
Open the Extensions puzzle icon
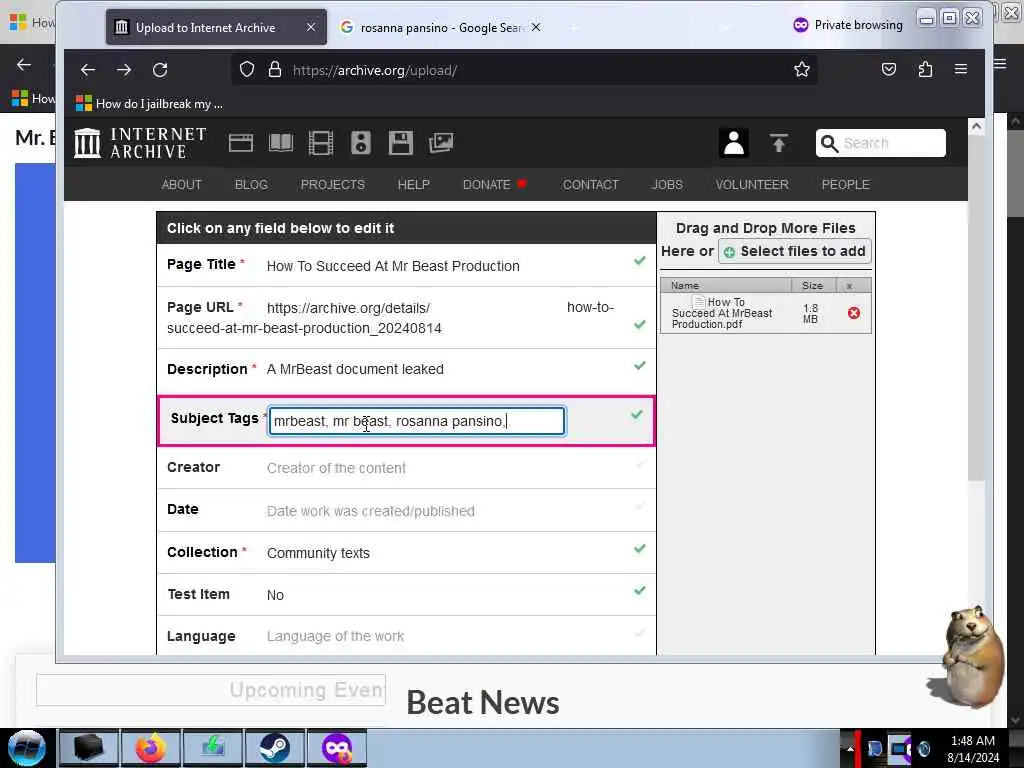pyautogui.click(x=925, y=69)
